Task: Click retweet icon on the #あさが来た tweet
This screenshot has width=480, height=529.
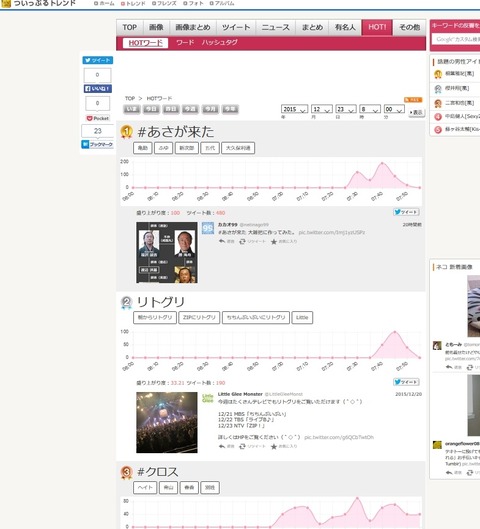Action: pos(242,241)
